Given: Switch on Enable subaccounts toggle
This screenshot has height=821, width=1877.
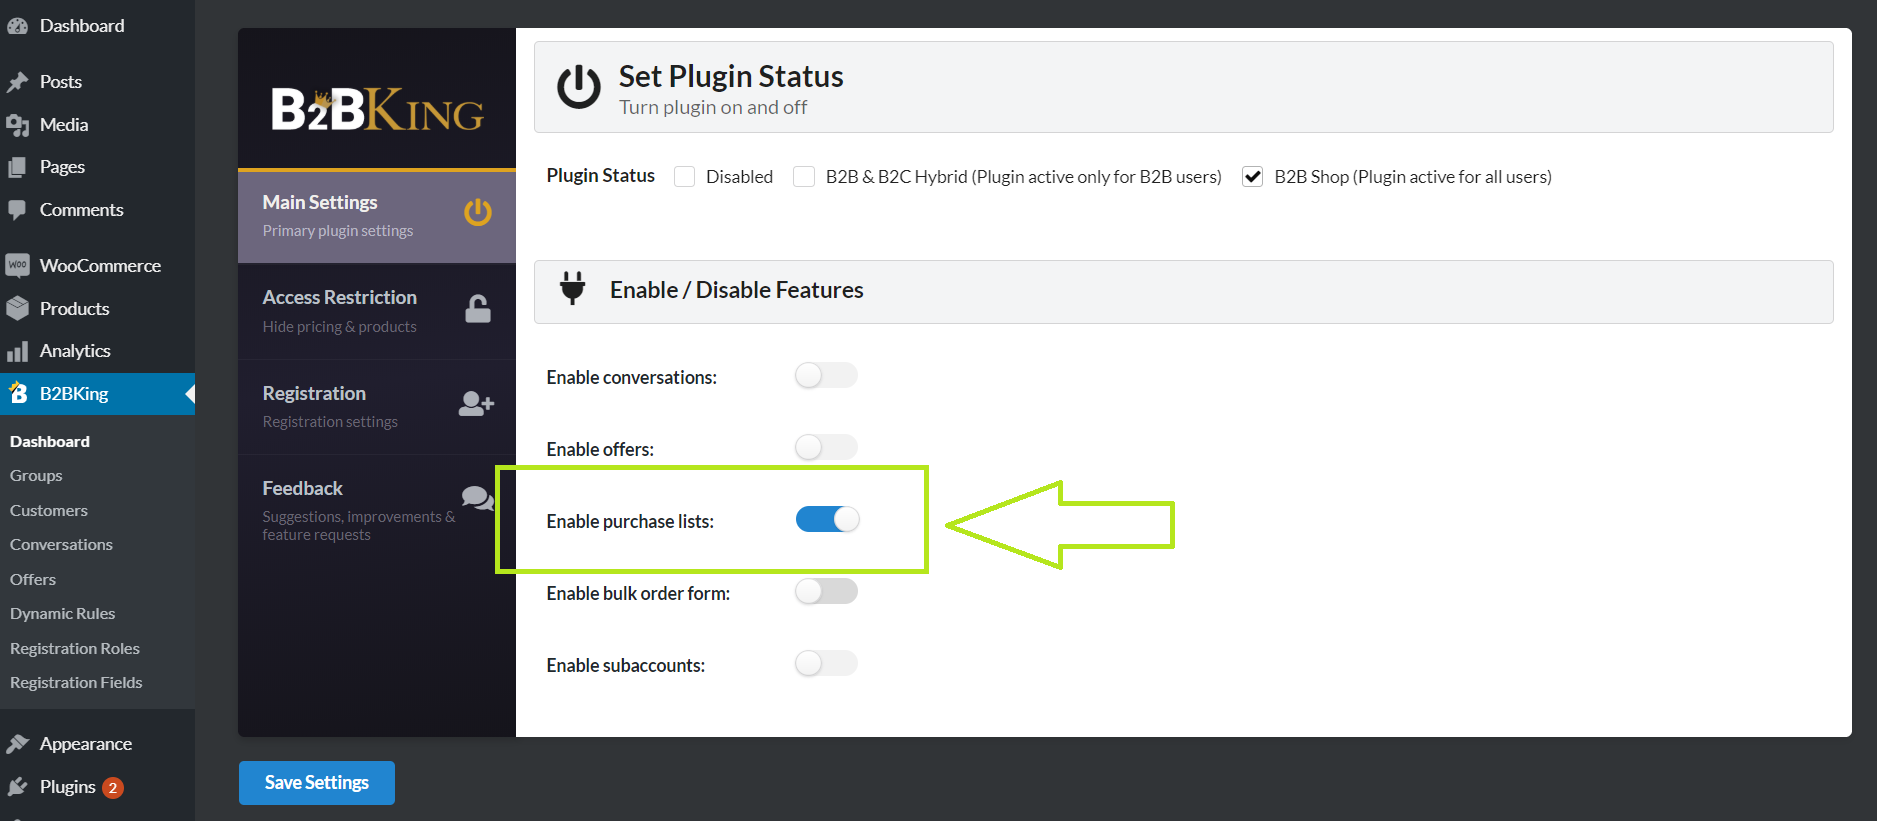Looking at the screenshot, I should click(x=826, y=664).
